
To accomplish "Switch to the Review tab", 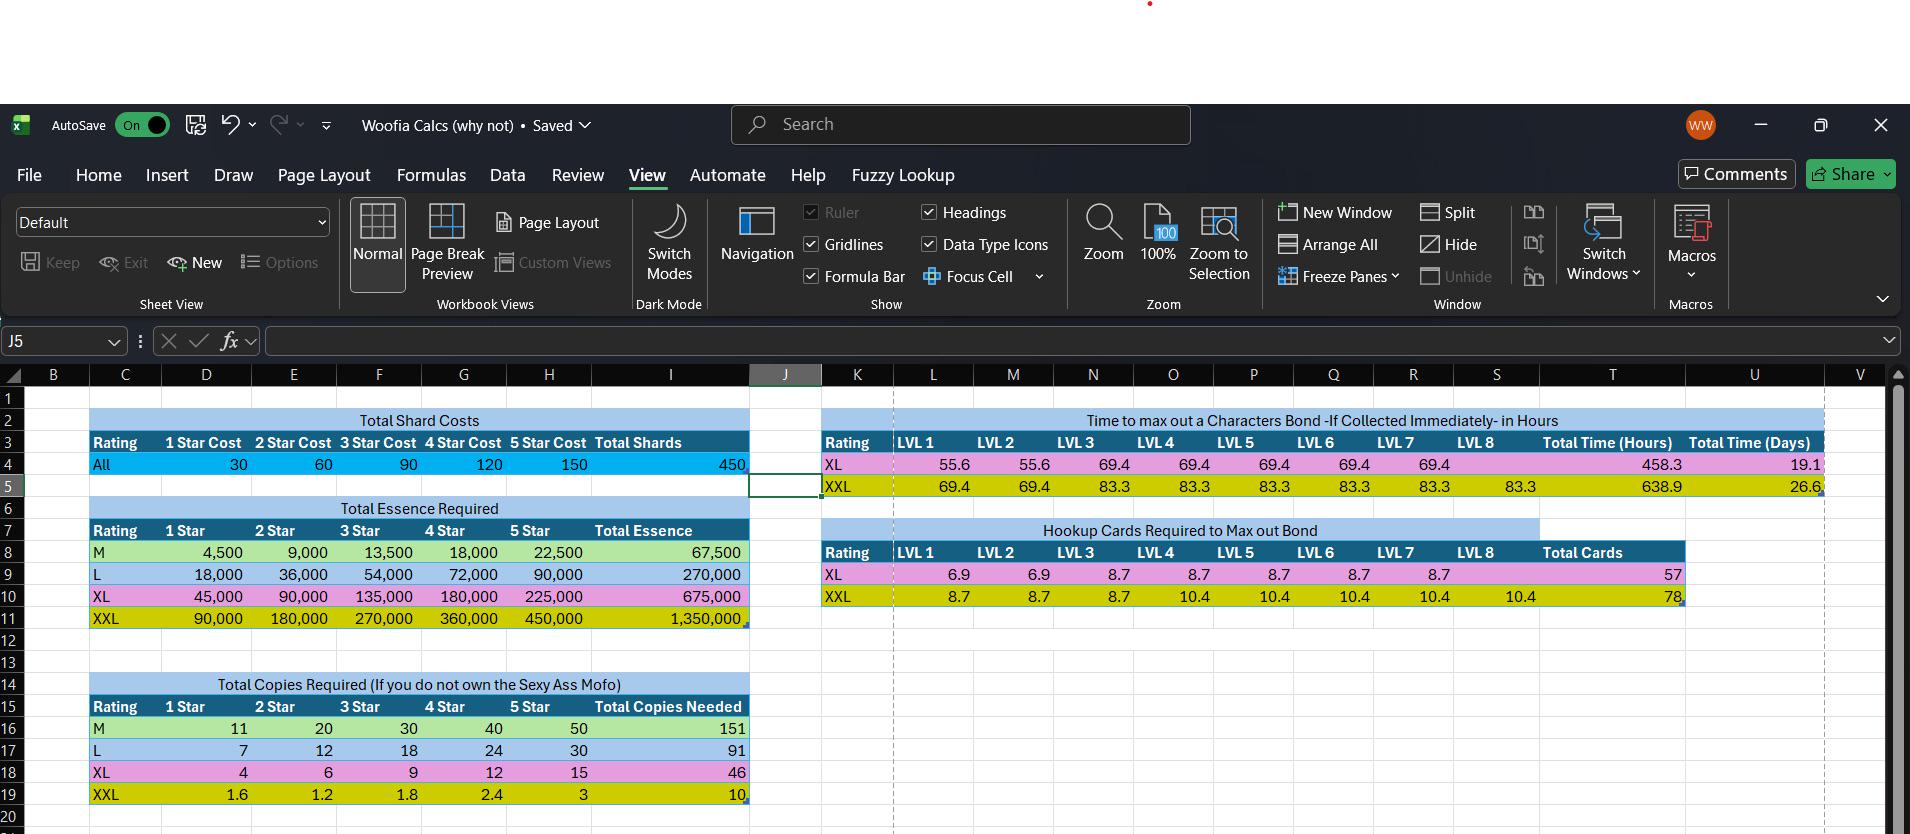I will (578, 175).
